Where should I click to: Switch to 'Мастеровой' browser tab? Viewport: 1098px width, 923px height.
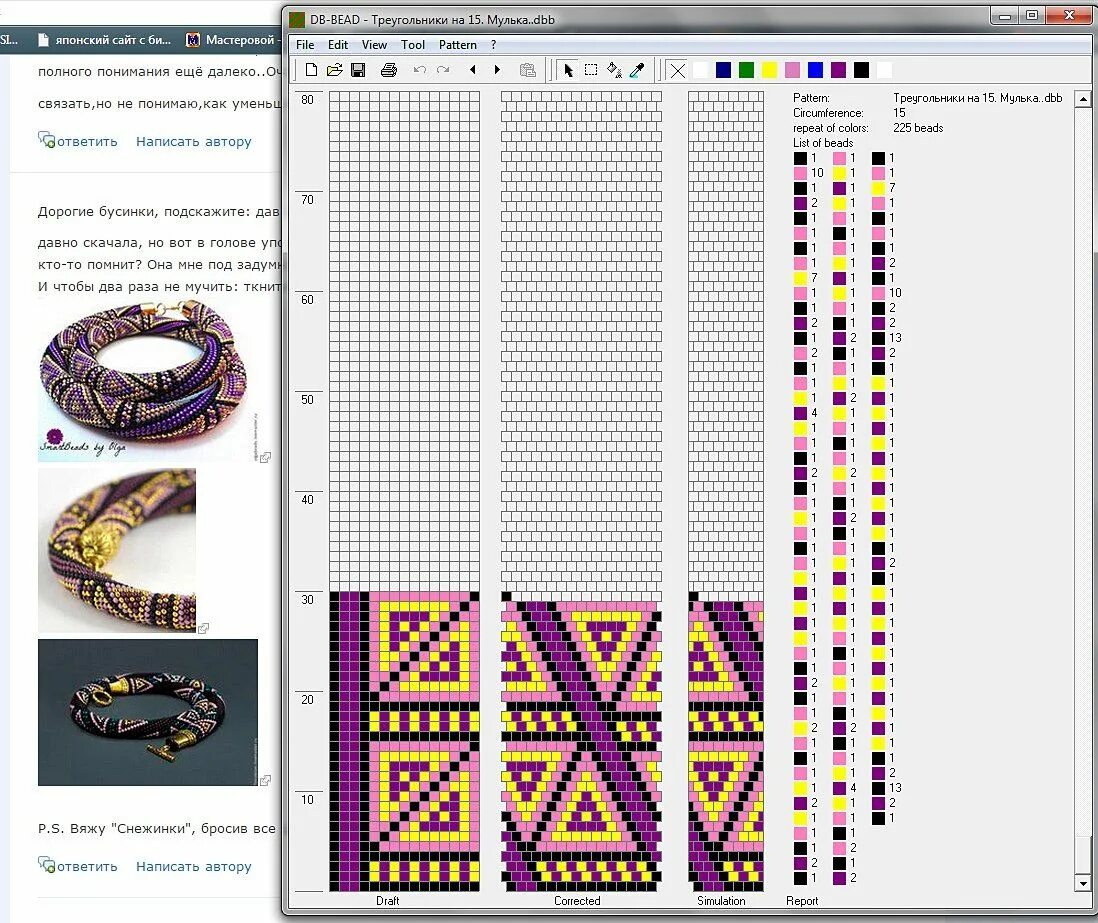point(232,40)
